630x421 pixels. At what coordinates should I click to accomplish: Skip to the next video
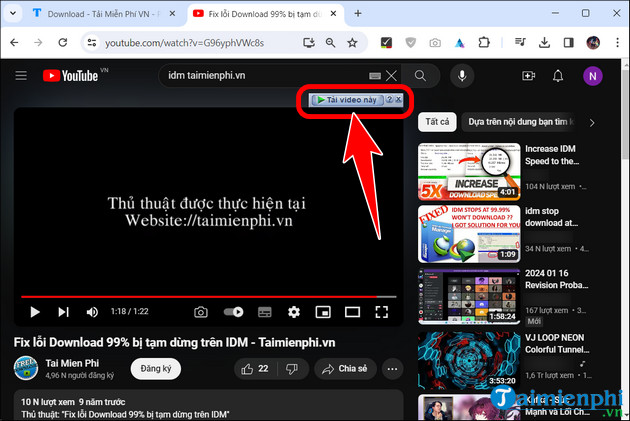[63, 312]
